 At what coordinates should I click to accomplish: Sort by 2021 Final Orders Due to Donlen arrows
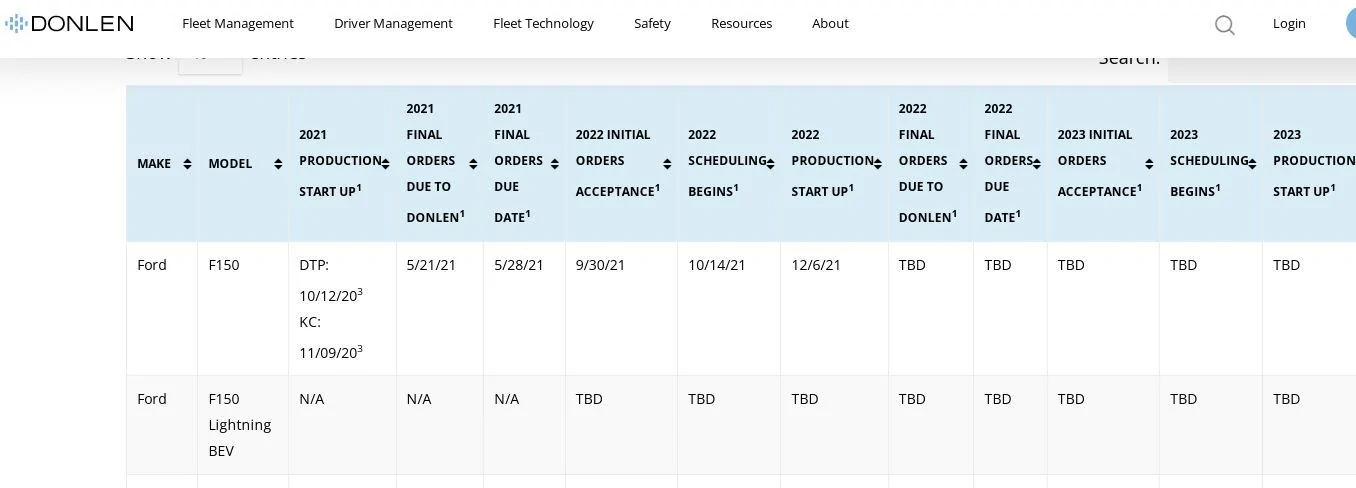473,164
